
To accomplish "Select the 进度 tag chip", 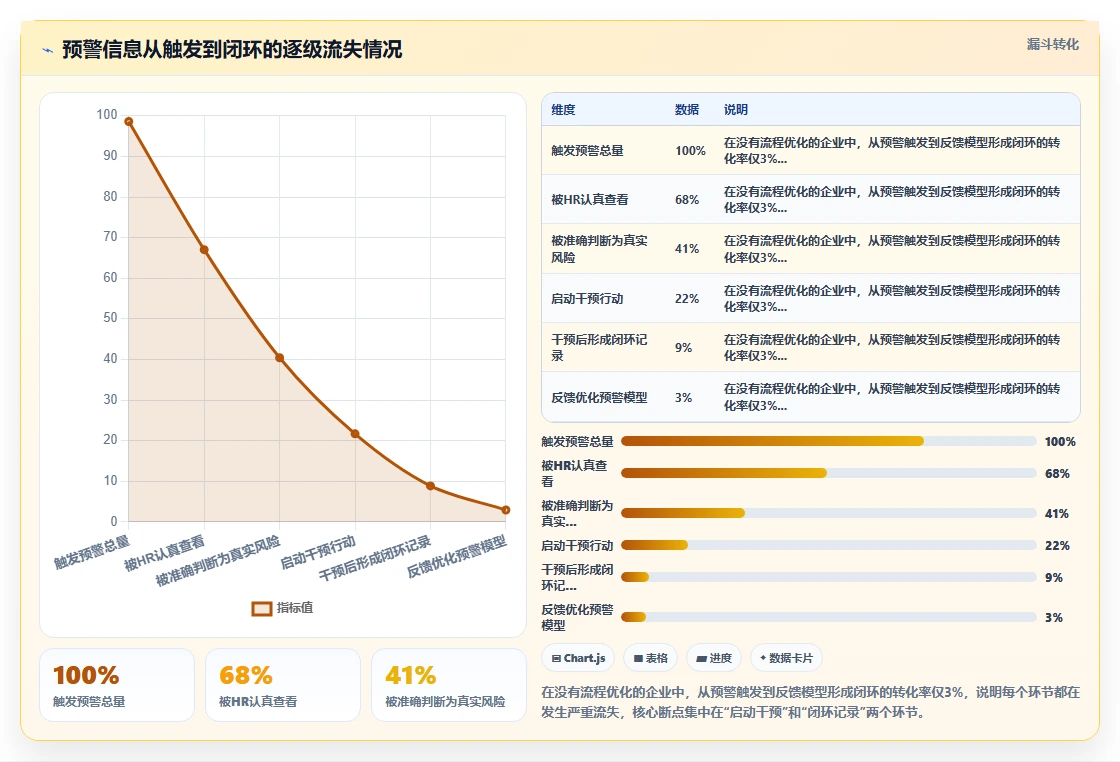I will 714,658.
